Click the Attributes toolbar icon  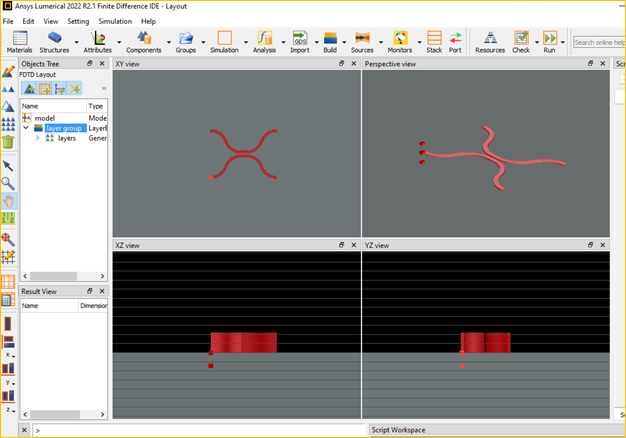(x=97, y=42)
